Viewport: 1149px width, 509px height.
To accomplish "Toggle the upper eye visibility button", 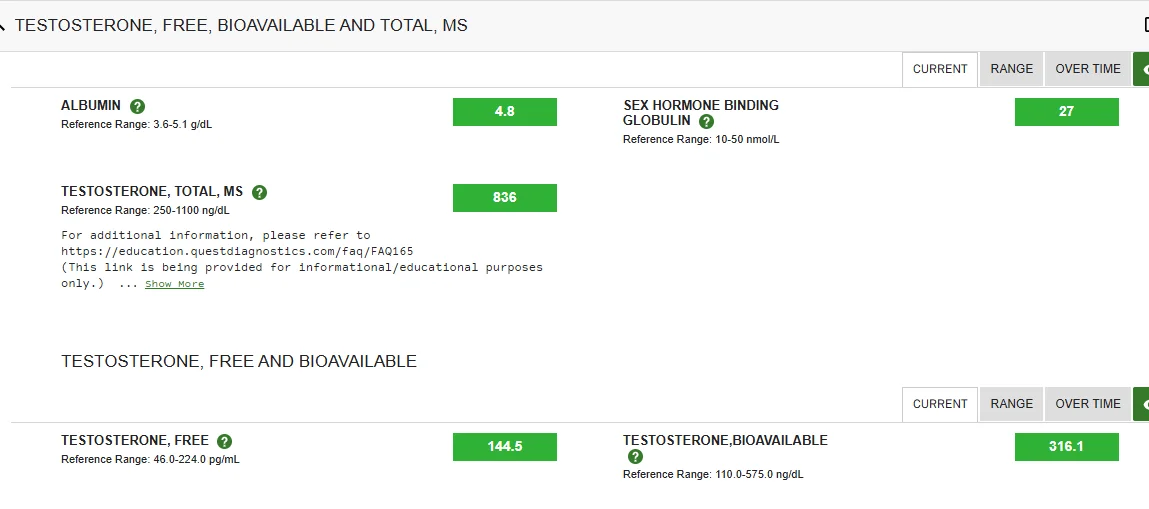I will coord(1141,69).
